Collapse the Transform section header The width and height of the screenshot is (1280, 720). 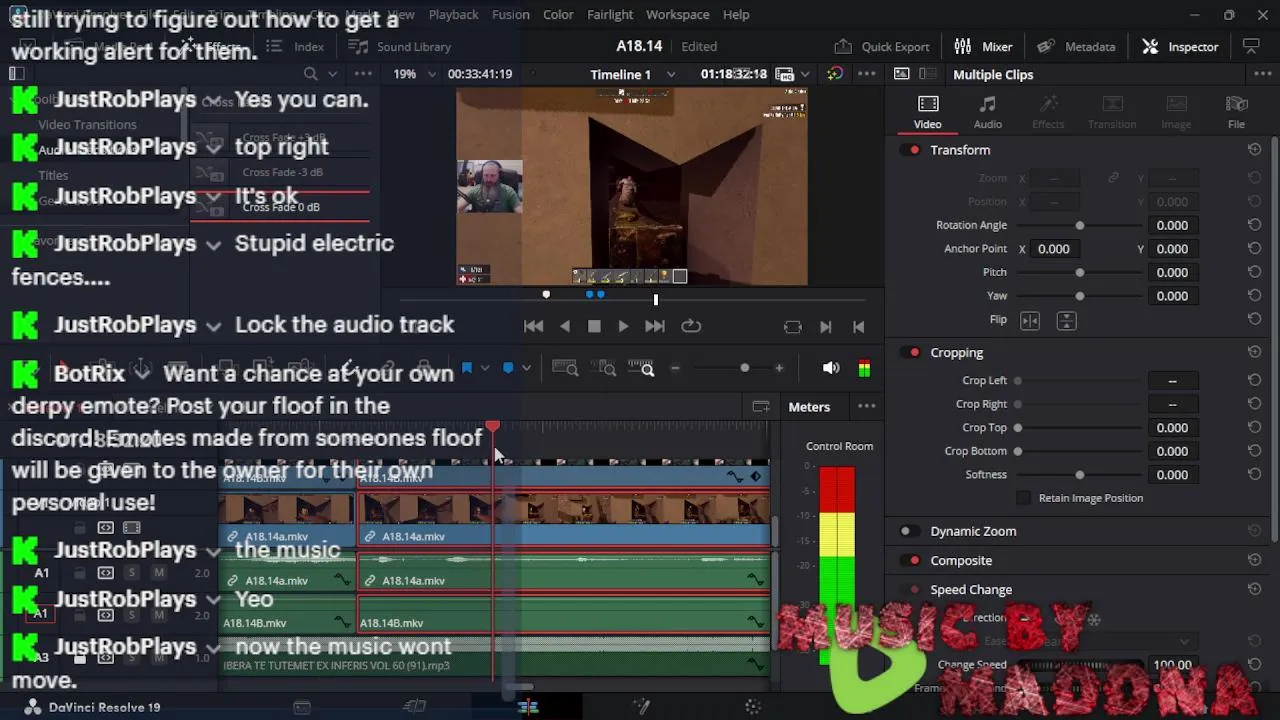(960, 150)
